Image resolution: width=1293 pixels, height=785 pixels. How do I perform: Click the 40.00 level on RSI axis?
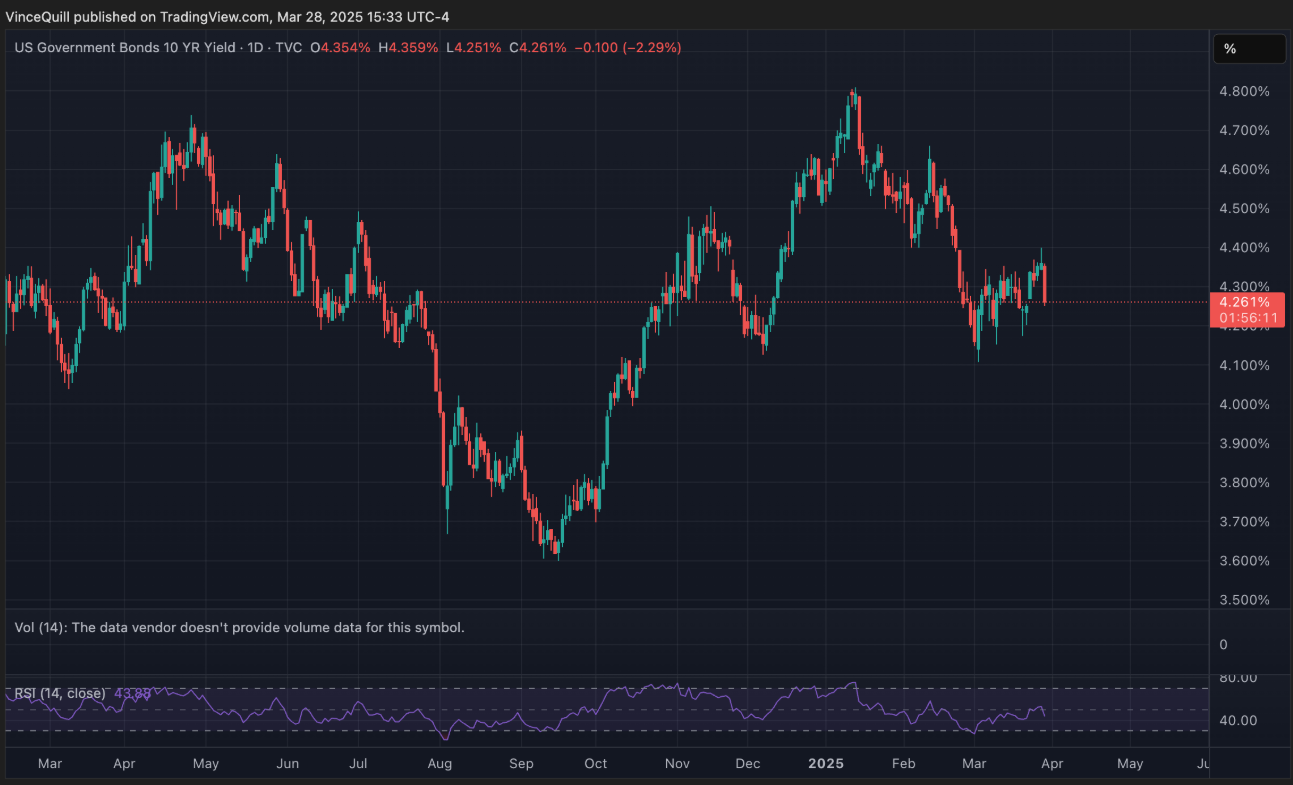(x=1238, y=720)
